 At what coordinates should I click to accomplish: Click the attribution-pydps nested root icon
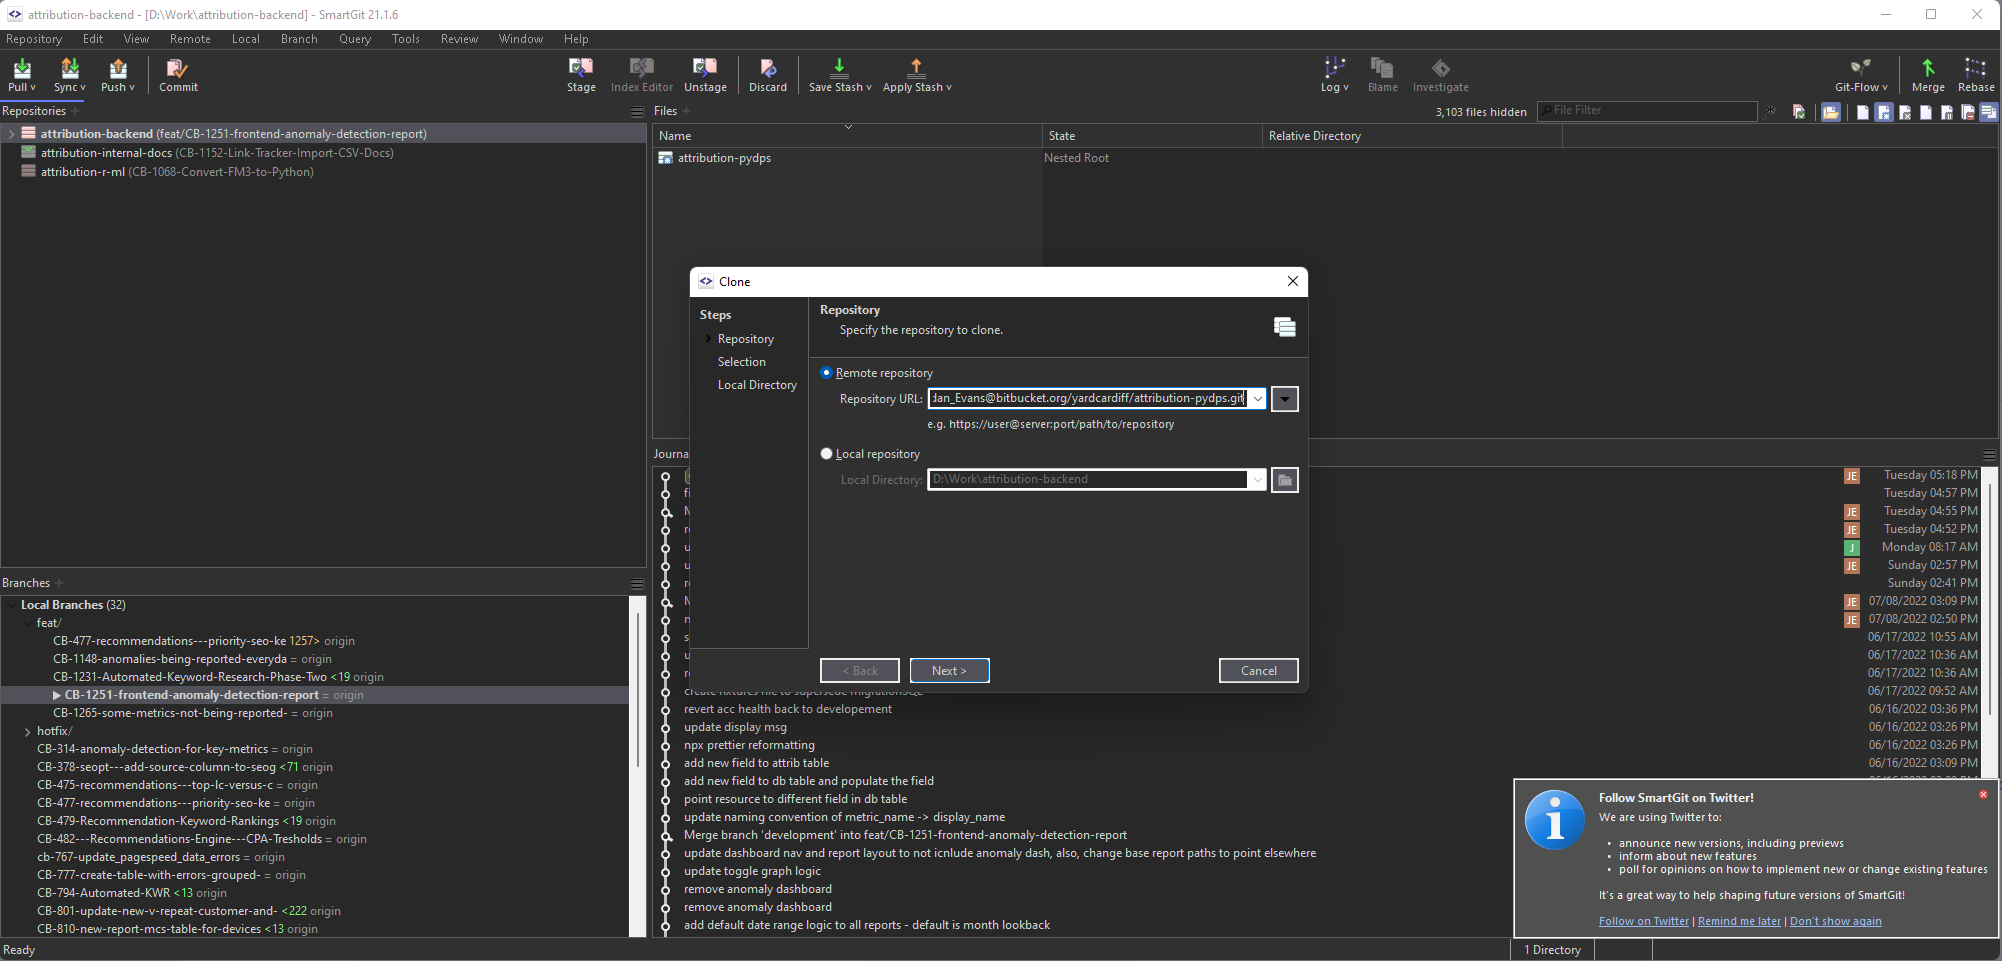click(x=665, y=158)
